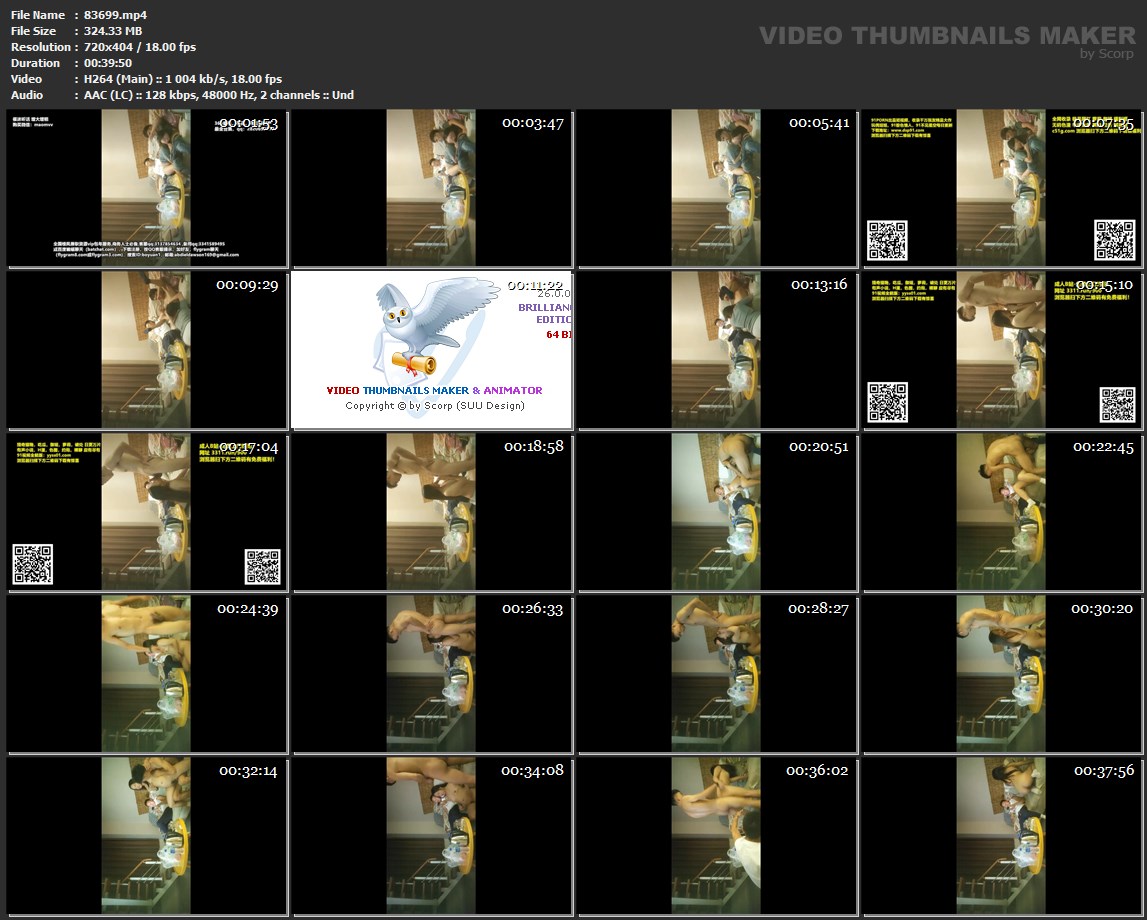Select the thumbnail at 00:18:58
This screenshot has height=920, width=1147.
(x=431, y=512)
